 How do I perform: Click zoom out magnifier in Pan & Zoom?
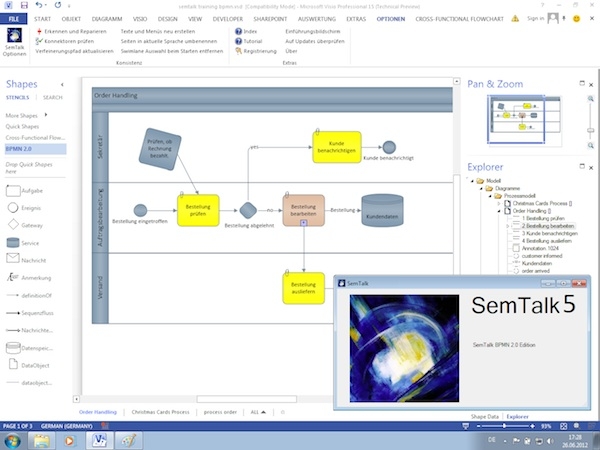click(591, 145)
